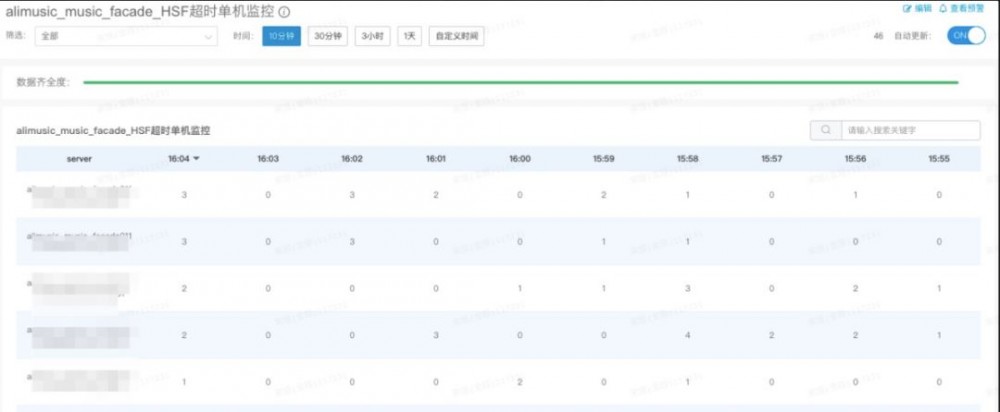Screen dimensions: 1000x412
Task: Click the 16:00 column header
Action: (x=520, y=159)
